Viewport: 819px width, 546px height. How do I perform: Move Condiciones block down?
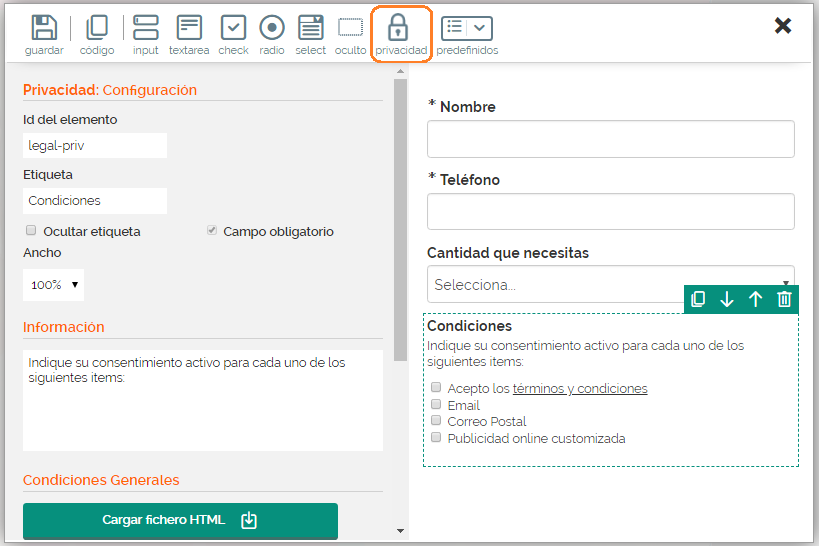coord(727,299)
